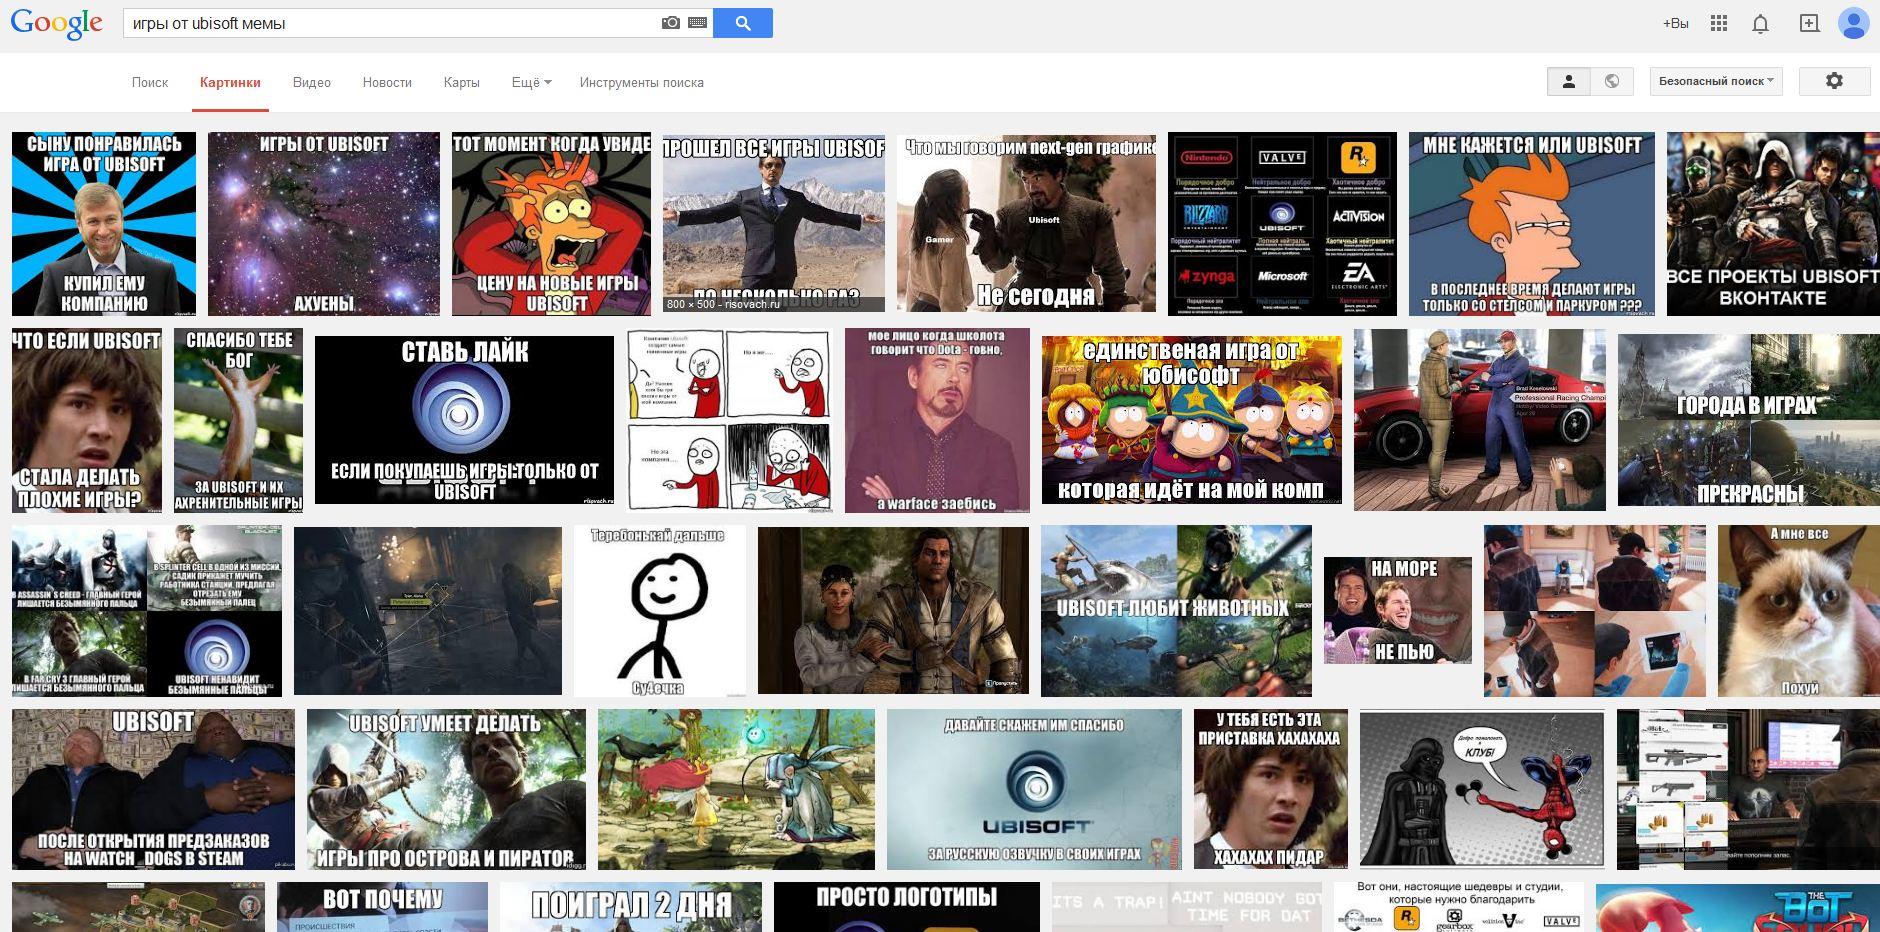Open the Карты tab
The image size is (1880, 932).
tap(462, 82)
